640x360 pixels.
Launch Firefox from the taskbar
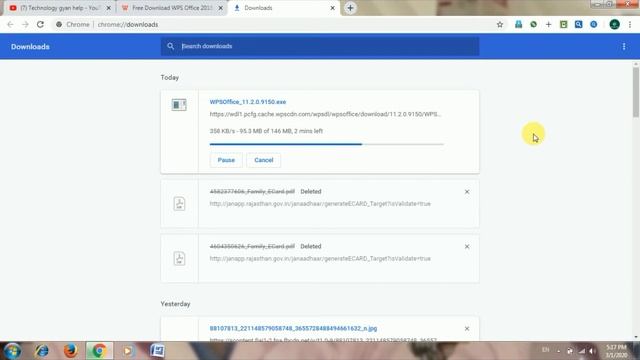point(70,351)
